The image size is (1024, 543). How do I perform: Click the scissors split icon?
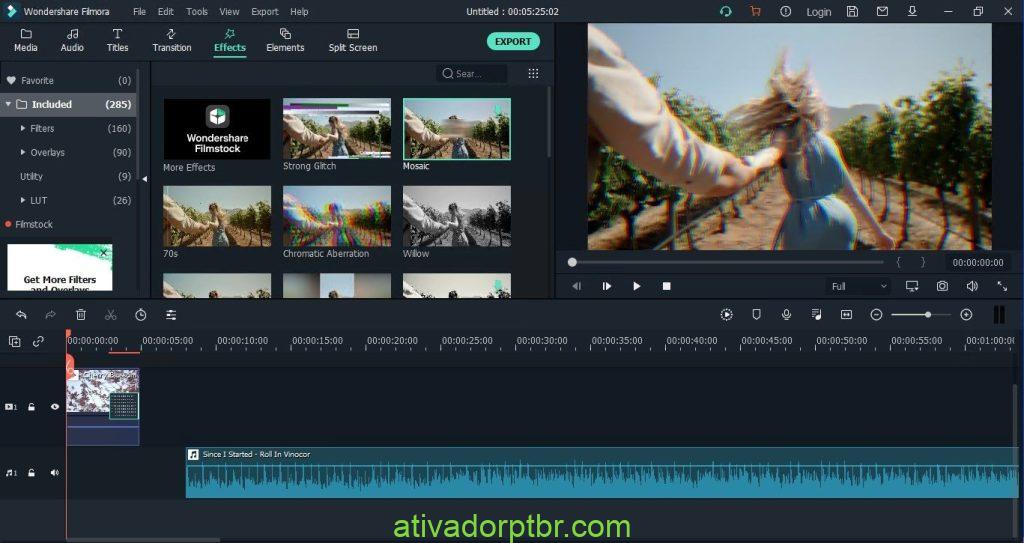(x=110, y=315)
